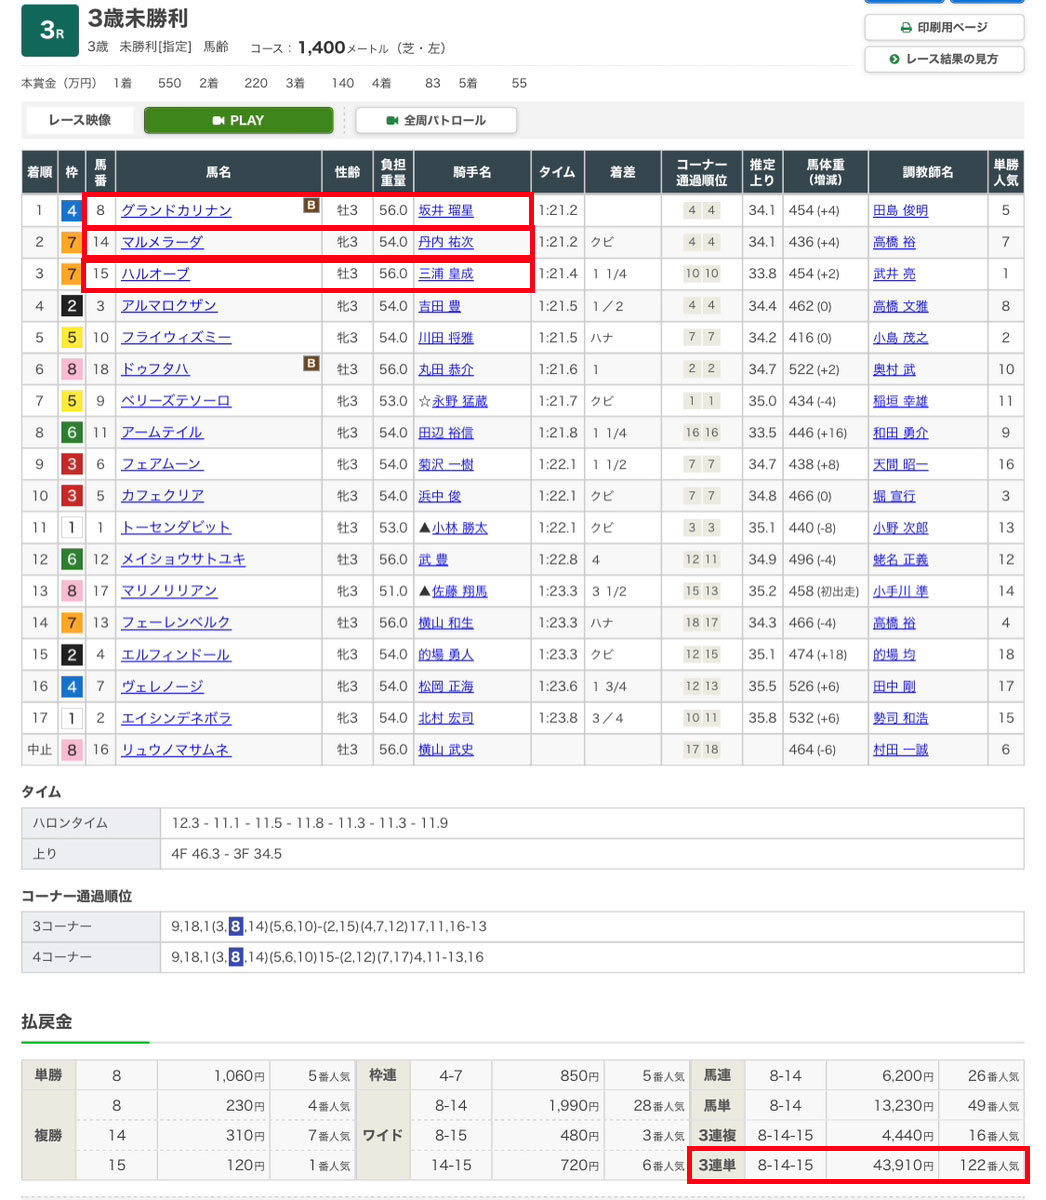1046x1200 pixels.
Task: View trainer profile for 蛯名 正義
Action: (x=900, y=560)
